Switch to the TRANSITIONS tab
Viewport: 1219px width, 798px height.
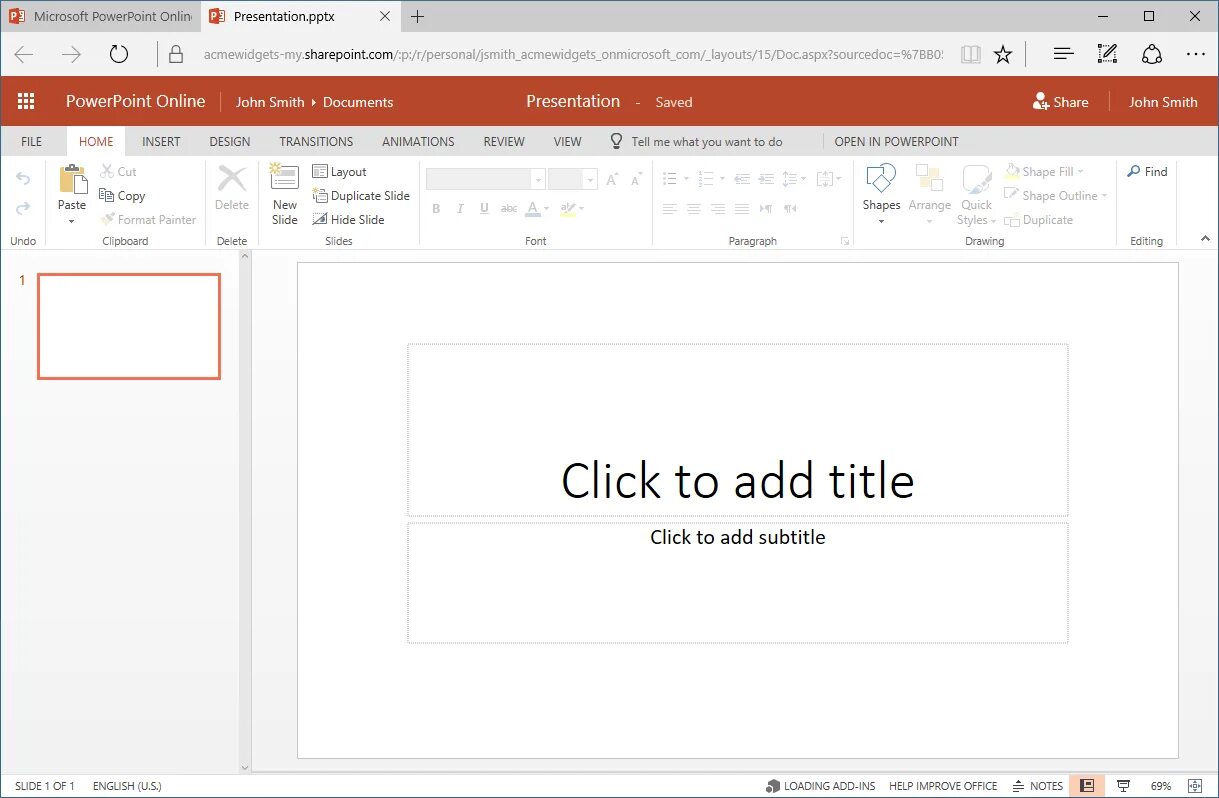point(316,141)
